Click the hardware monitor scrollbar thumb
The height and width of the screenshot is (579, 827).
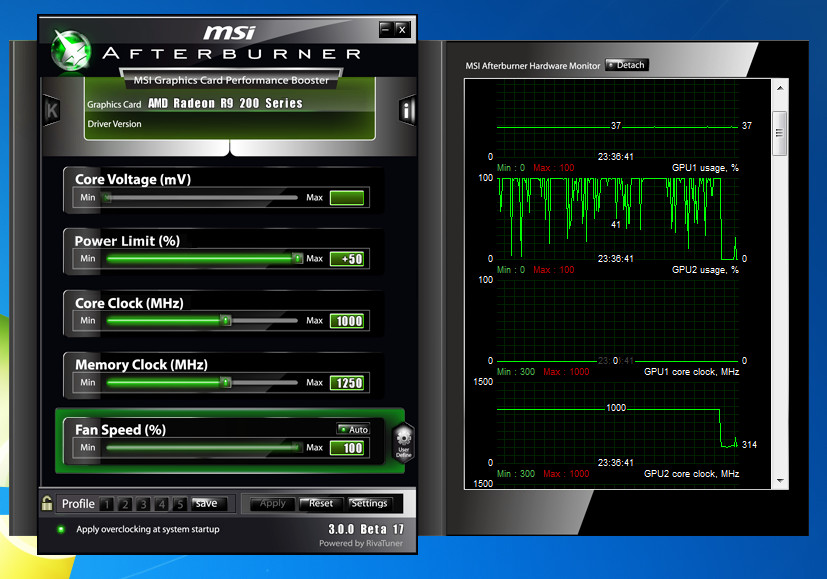(780, 133)
